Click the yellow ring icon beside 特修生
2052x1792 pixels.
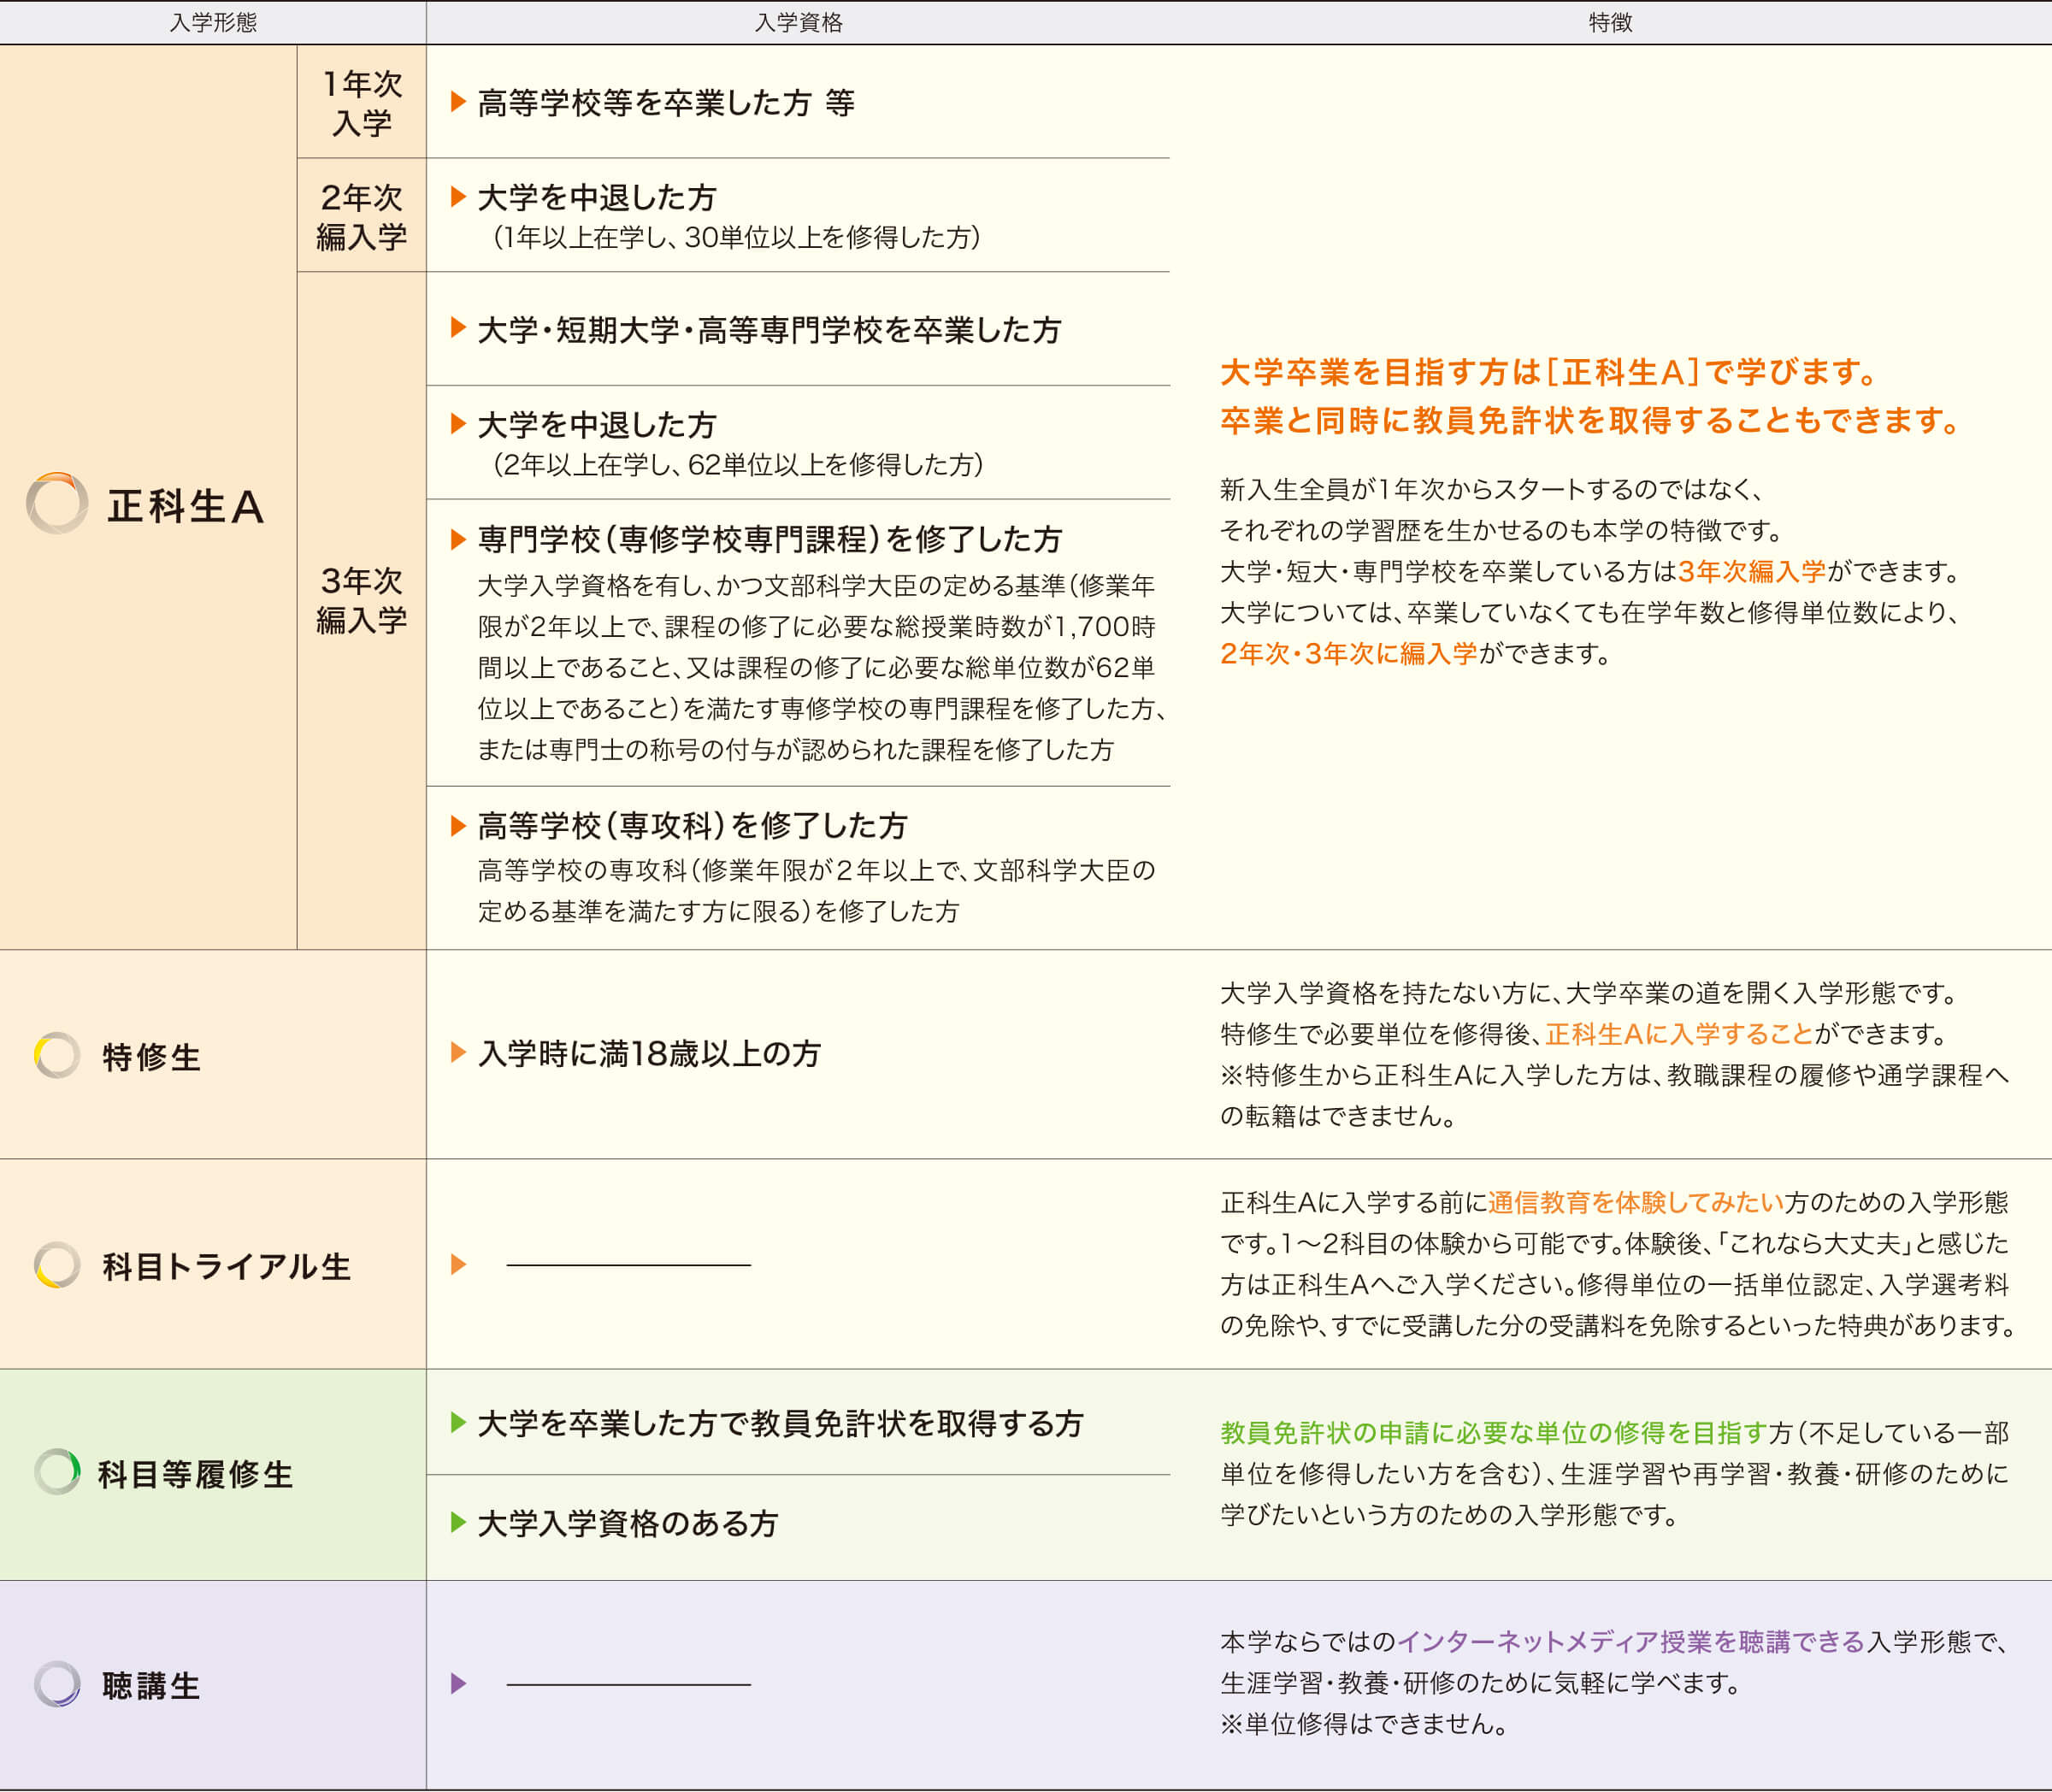click(x=57, y=1055)
